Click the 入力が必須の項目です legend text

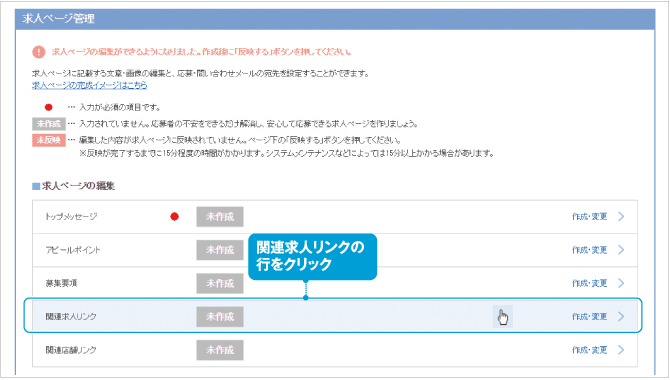pos(120,107)
